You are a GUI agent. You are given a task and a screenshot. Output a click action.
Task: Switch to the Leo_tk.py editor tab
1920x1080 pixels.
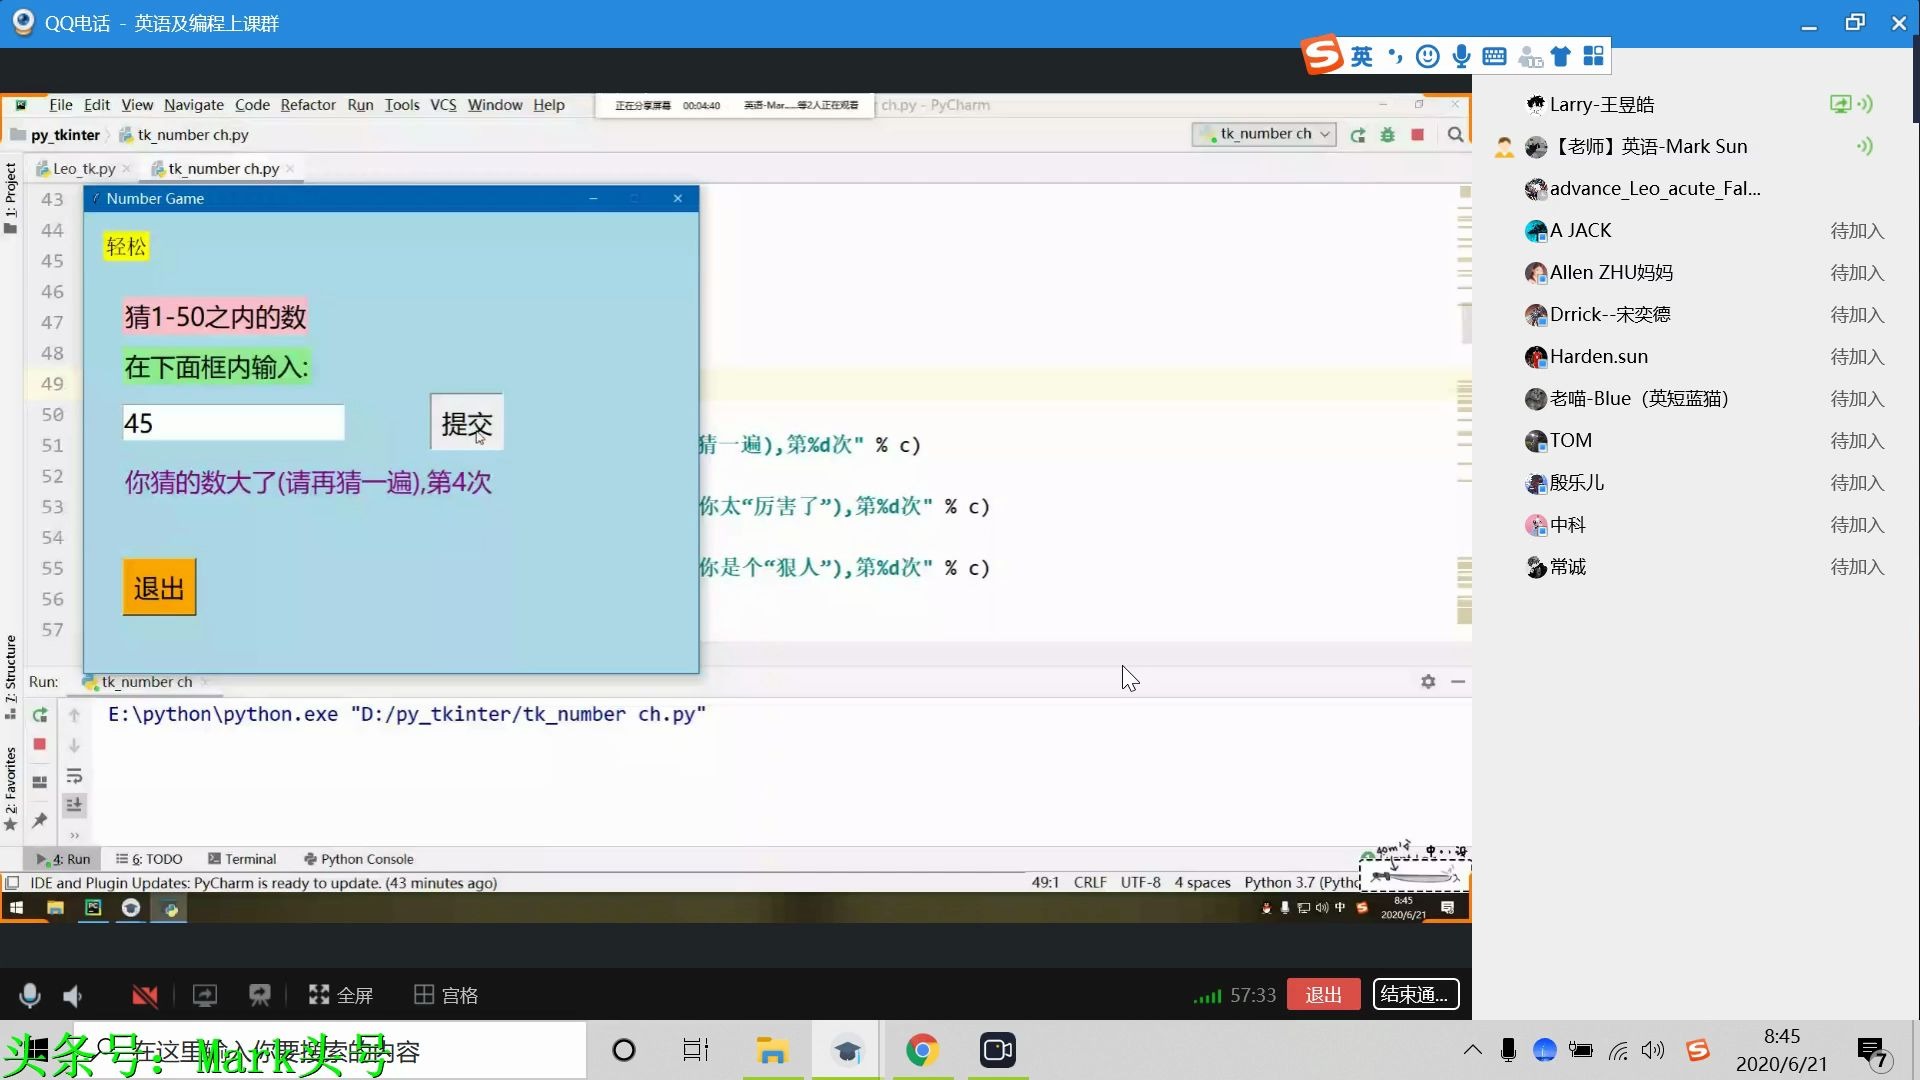point(84,169)
